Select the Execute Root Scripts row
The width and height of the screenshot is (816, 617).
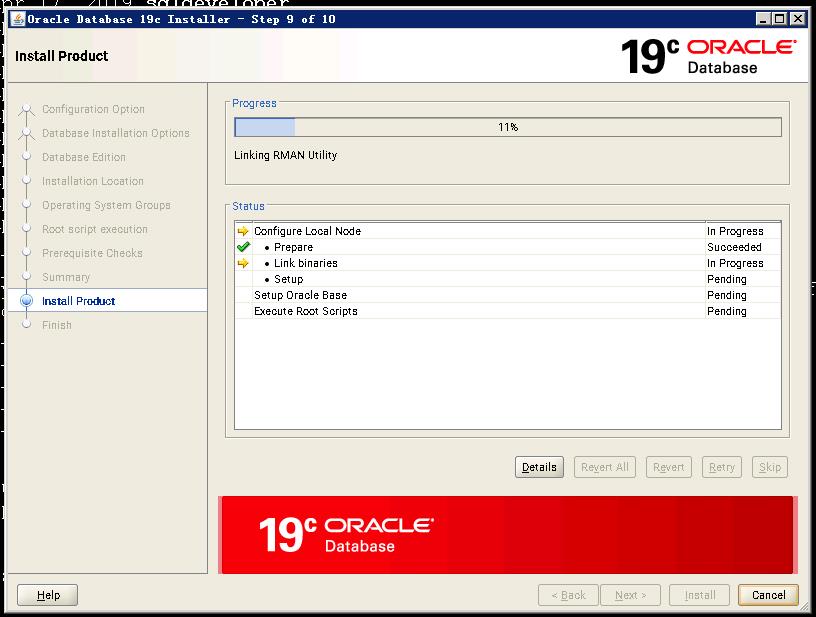pos(507,311)
